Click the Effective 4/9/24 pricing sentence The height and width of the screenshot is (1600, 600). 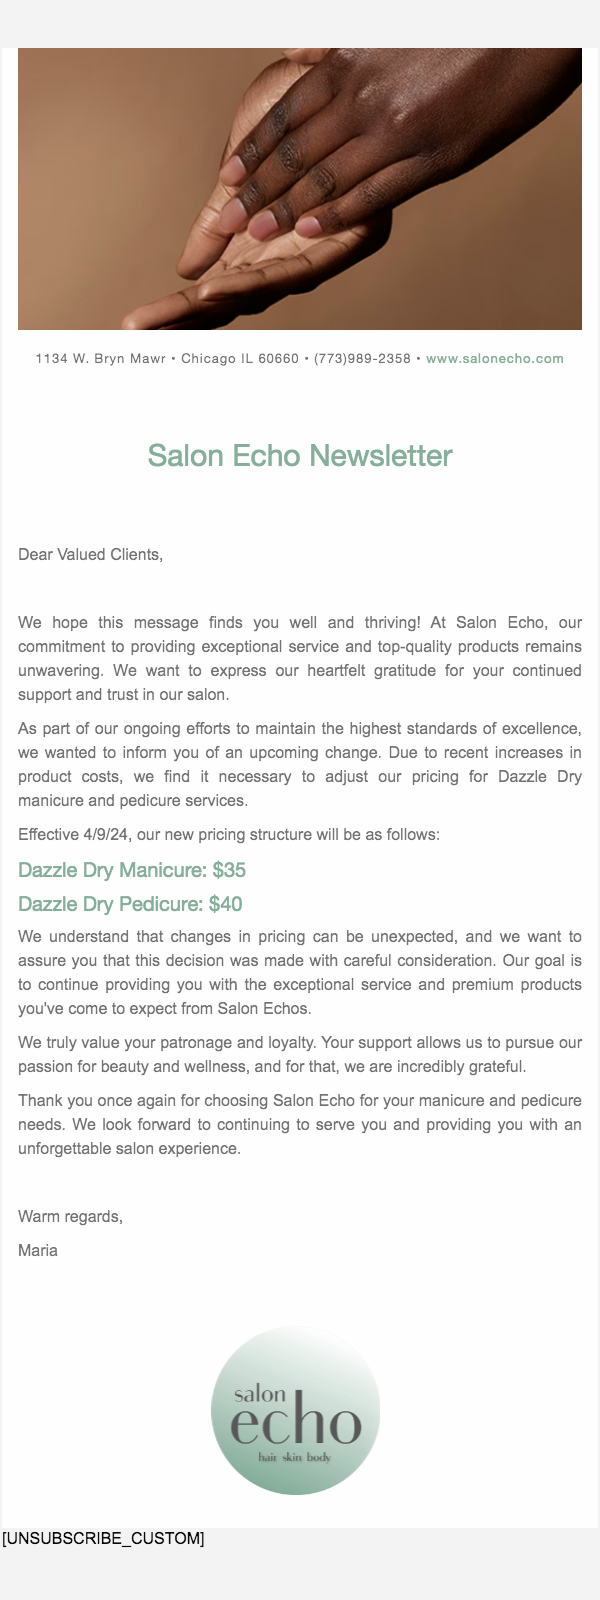(228, 835)
